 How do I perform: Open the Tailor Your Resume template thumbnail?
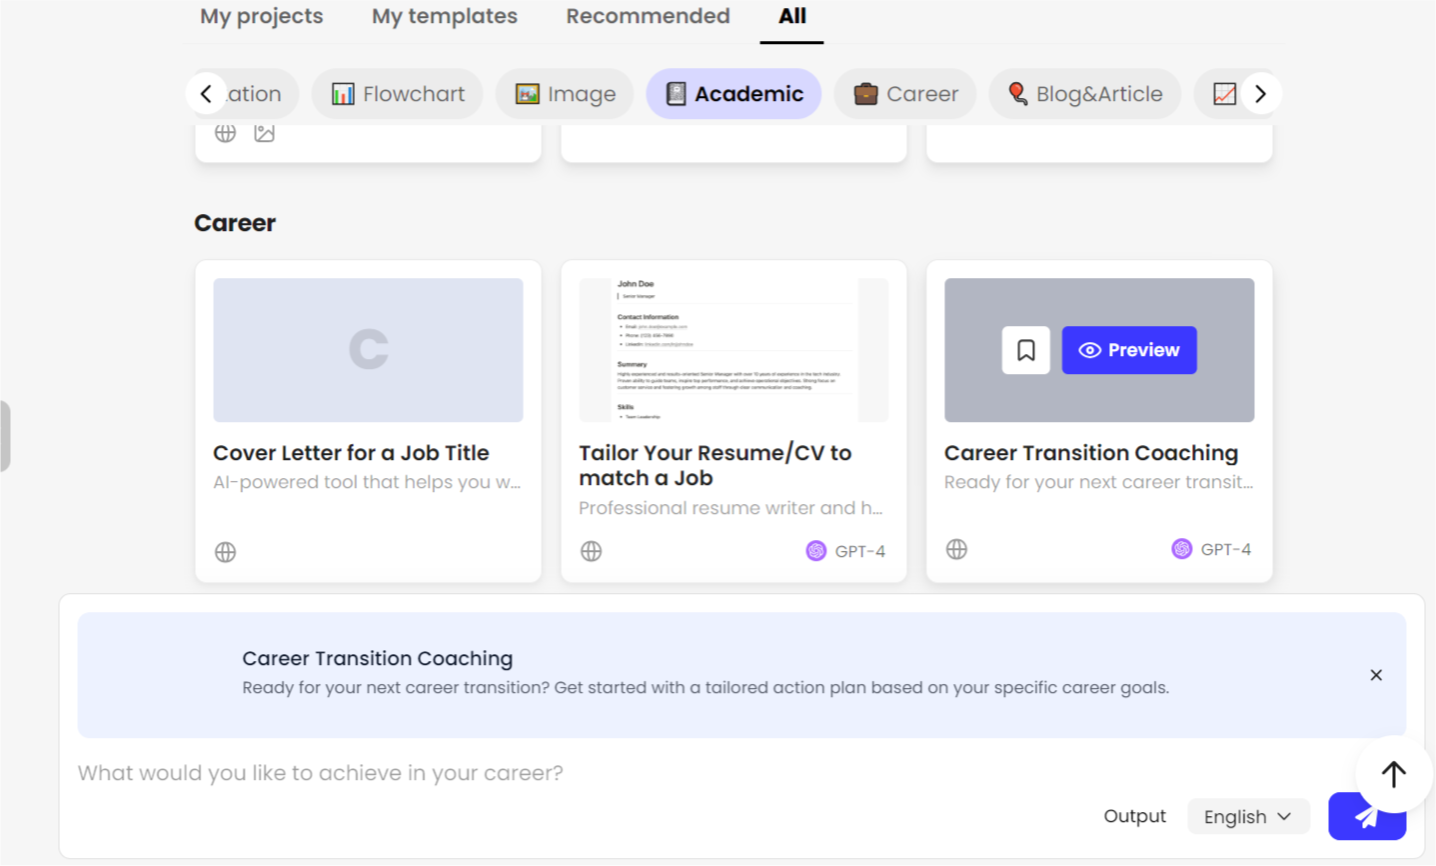(733, 350)
